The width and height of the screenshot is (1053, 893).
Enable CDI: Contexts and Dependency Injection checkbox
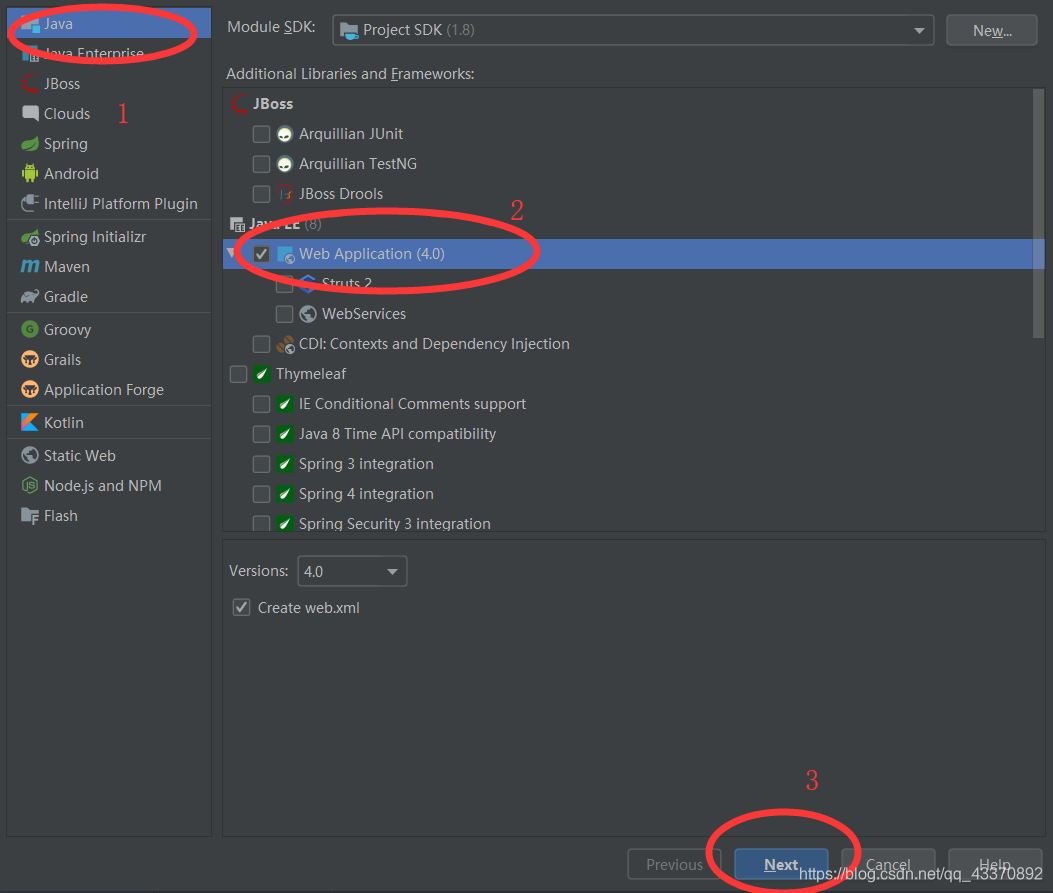261,344
